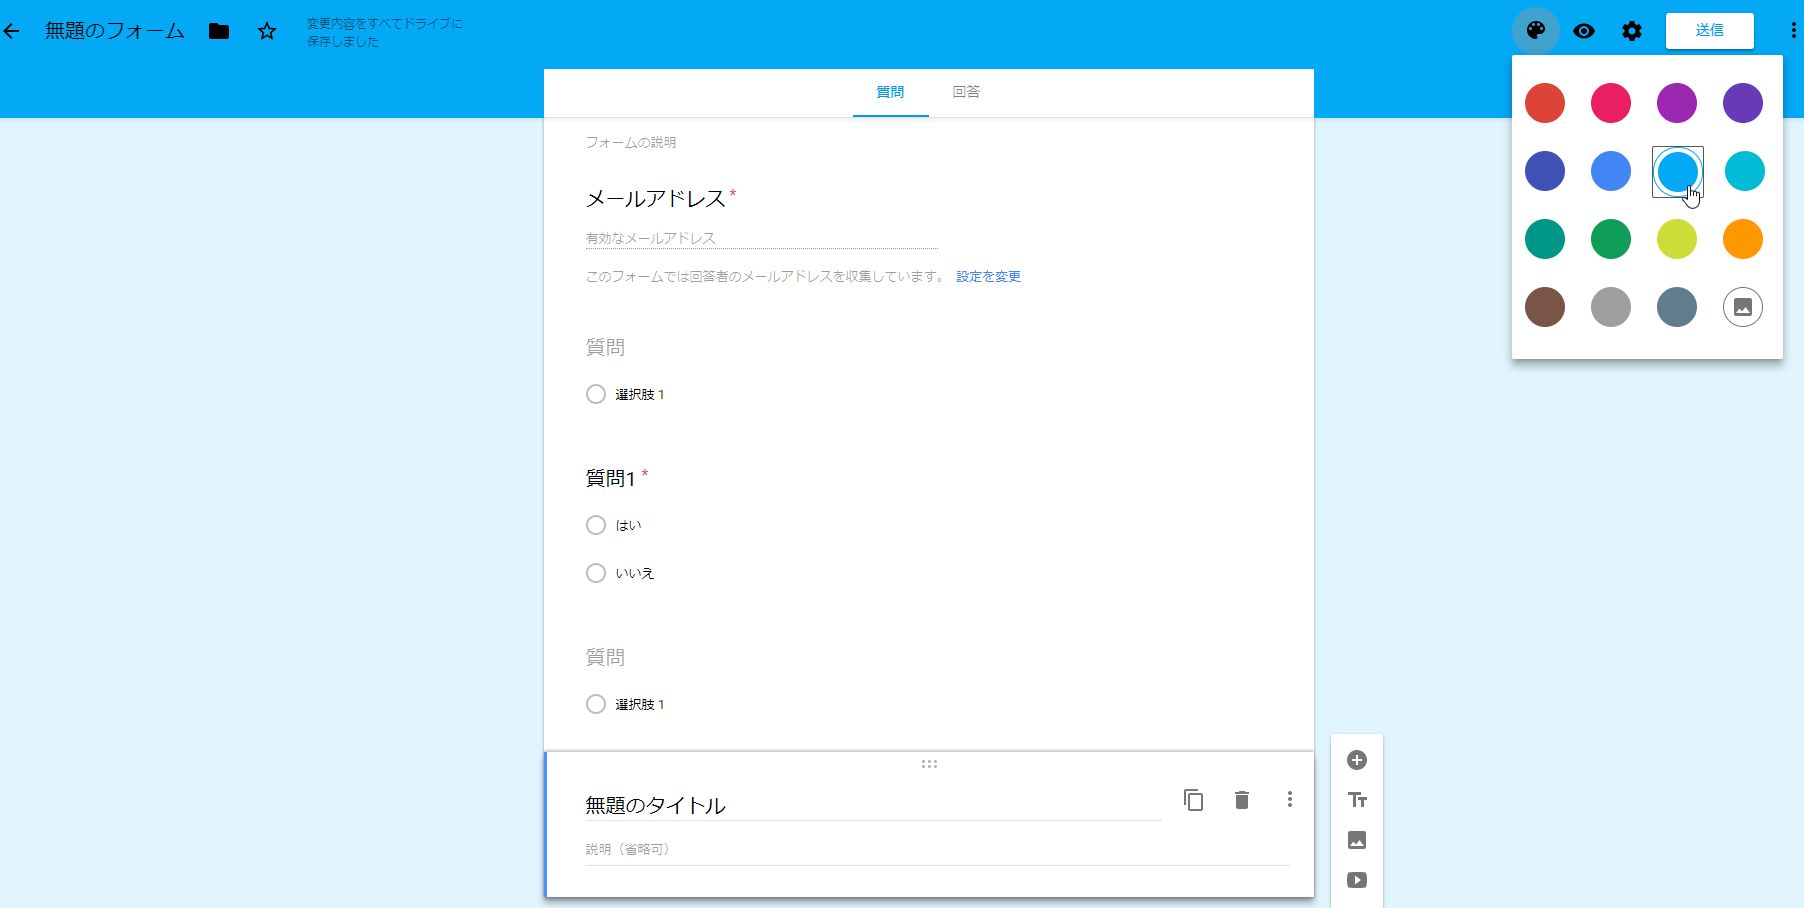This screenshot has height=908, width=1804.
Task: Pick the blue-grey theme color
Action: (1677, 307)
